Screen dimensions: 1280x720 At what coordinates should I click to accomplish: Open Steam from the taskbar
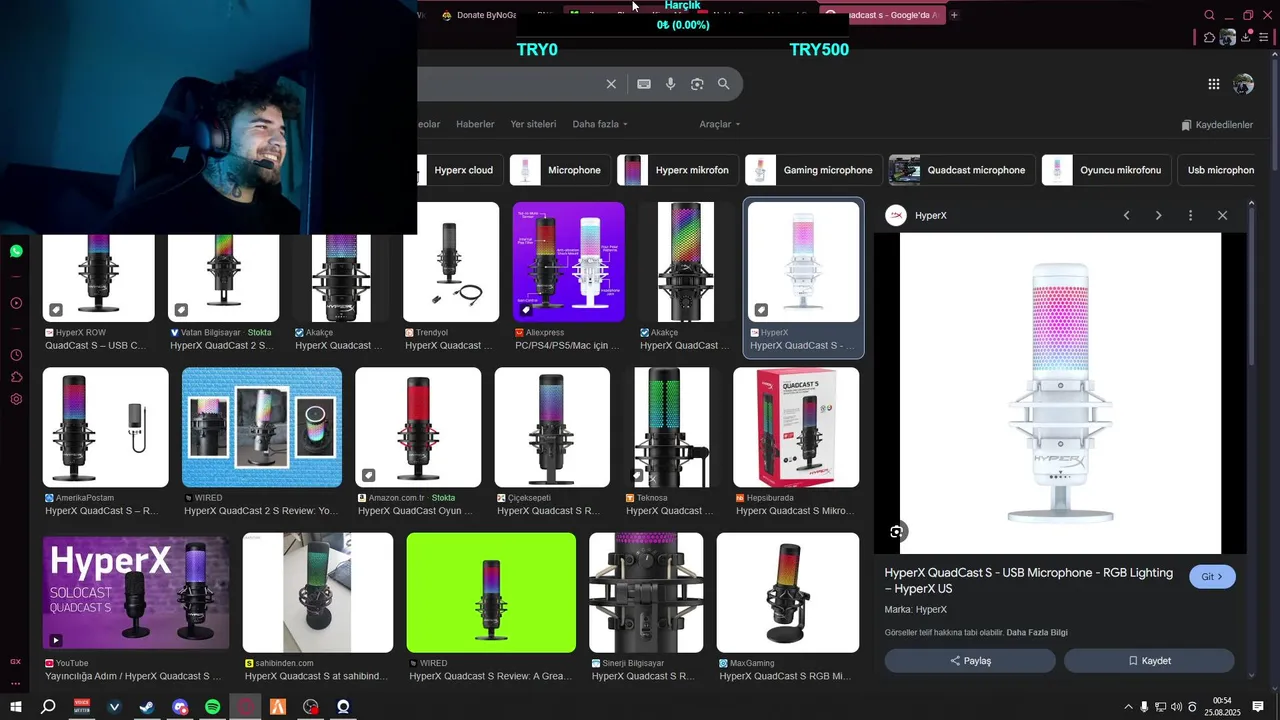pos(147,706)
